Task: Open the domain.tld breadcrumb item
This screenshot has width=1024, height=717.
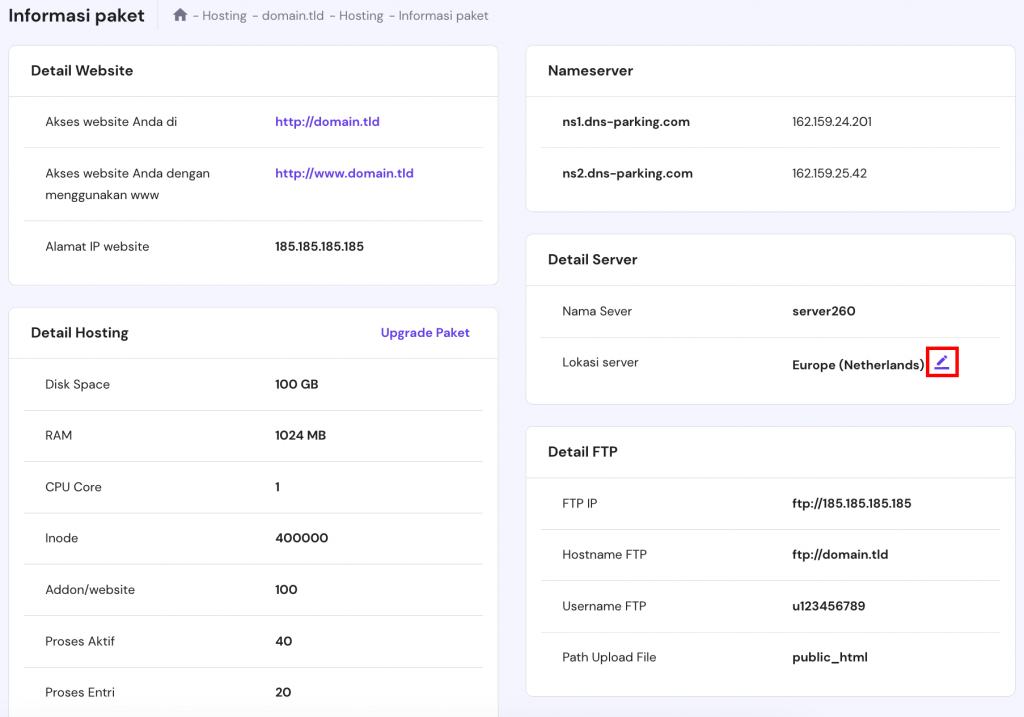Action: [292, 16]
